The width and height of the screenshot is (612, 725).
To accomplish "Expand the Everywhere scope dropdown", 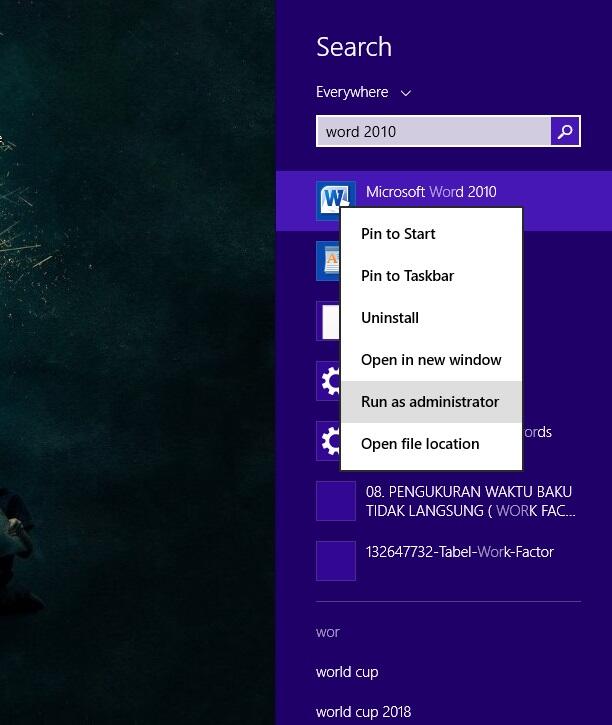I will tap(363, 92).
